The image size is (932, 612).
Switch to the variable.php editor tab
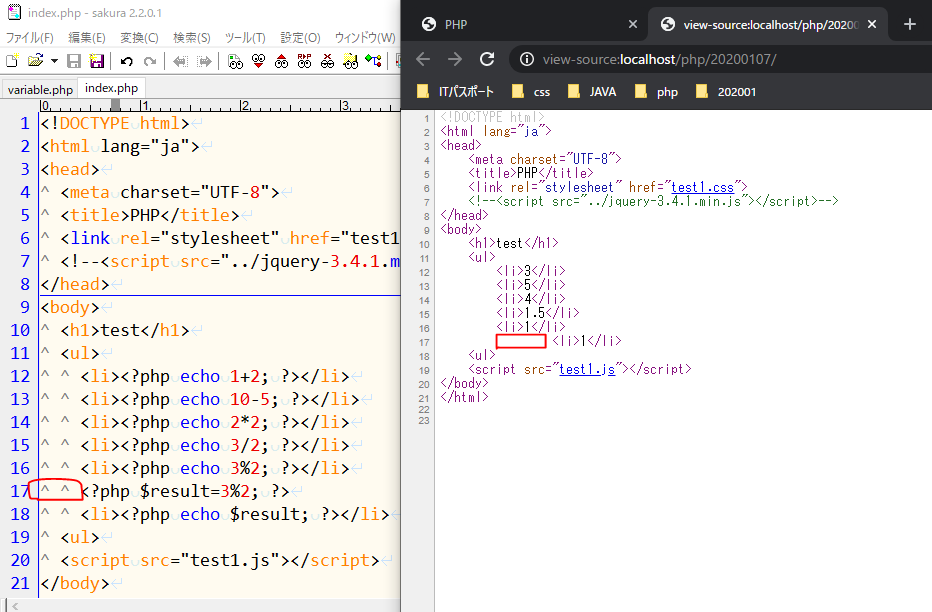point(39,89)
